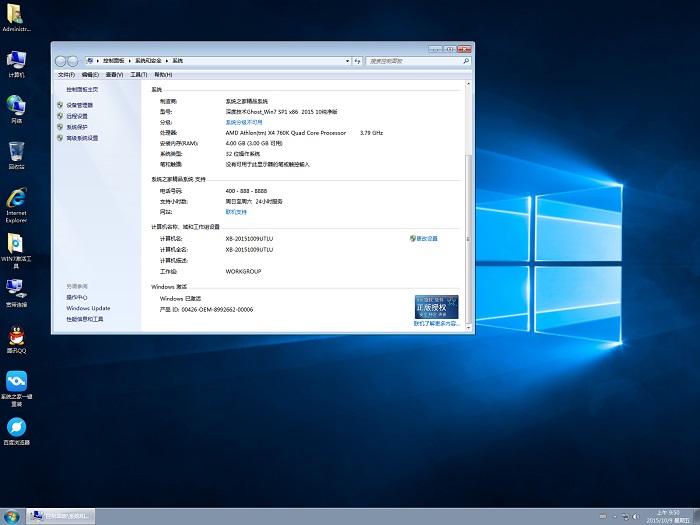The width and height of the screenshot is (700, 525).
Task: Click scrollbar up arrow in system window
Action: (x=468, y=84)
